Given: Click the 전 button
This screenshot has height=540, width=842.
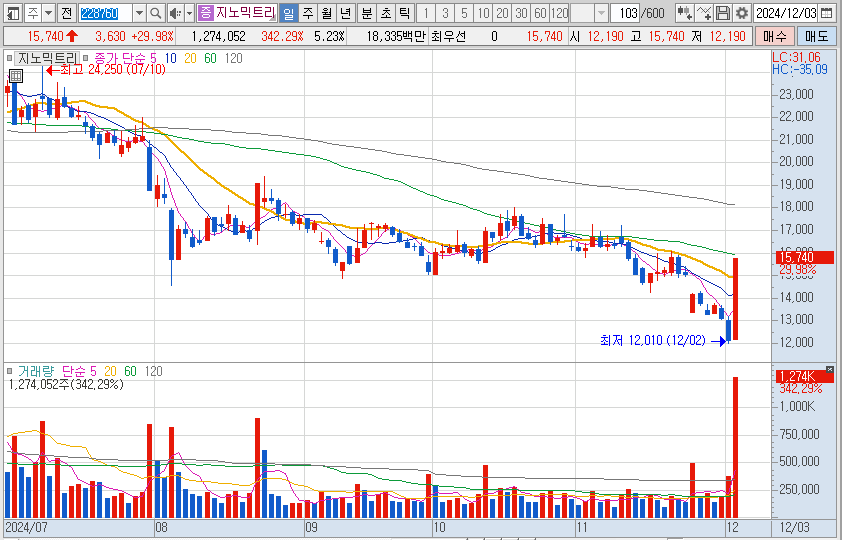Looking at the screenshot, I should (66, 12).
